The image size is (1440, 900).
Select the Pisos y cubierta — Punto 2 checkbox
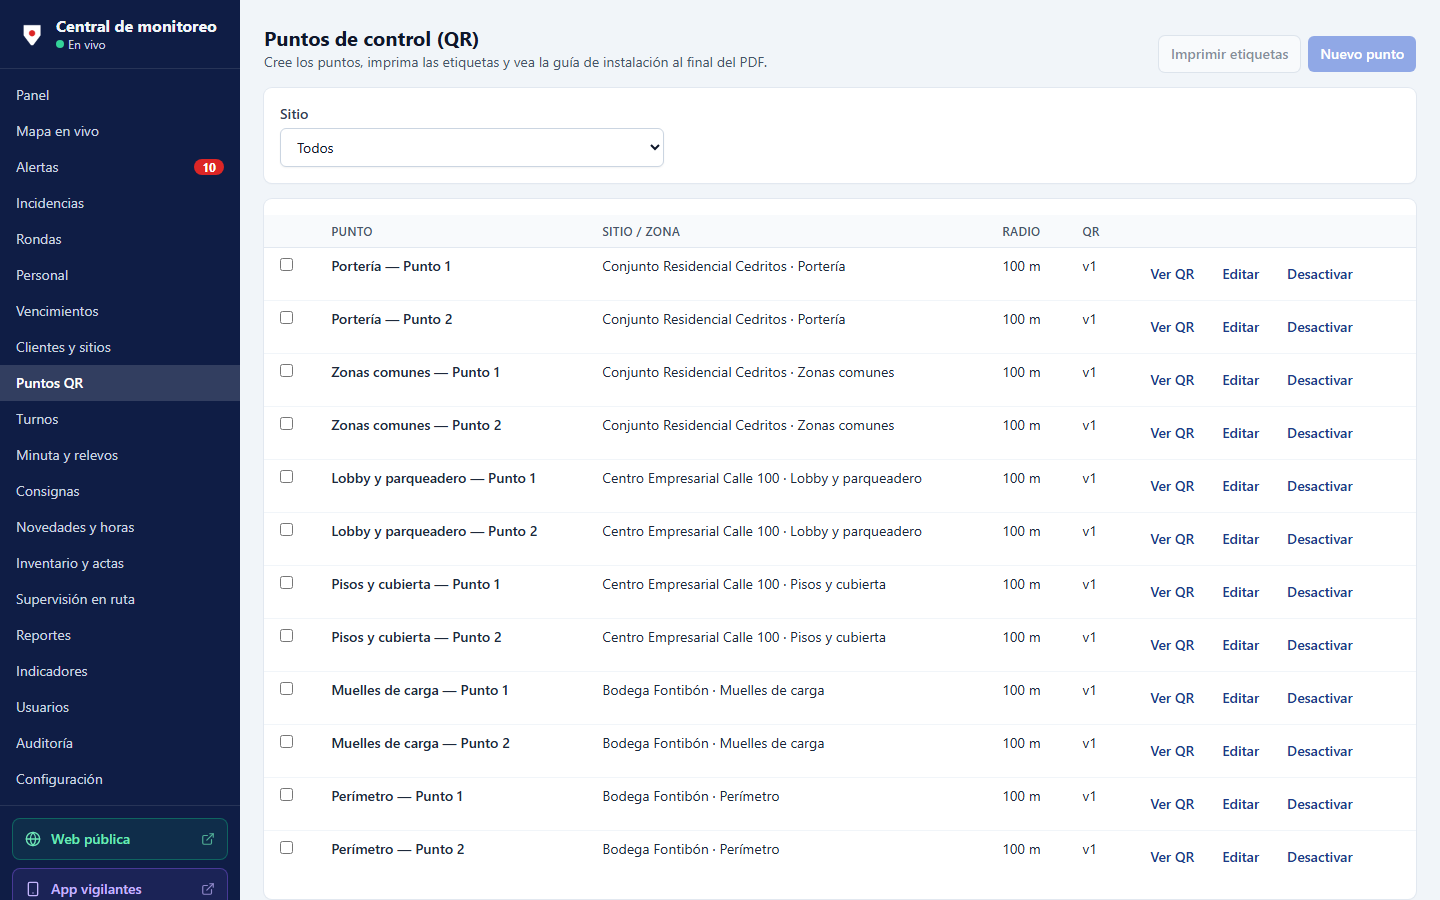(287, 636)
